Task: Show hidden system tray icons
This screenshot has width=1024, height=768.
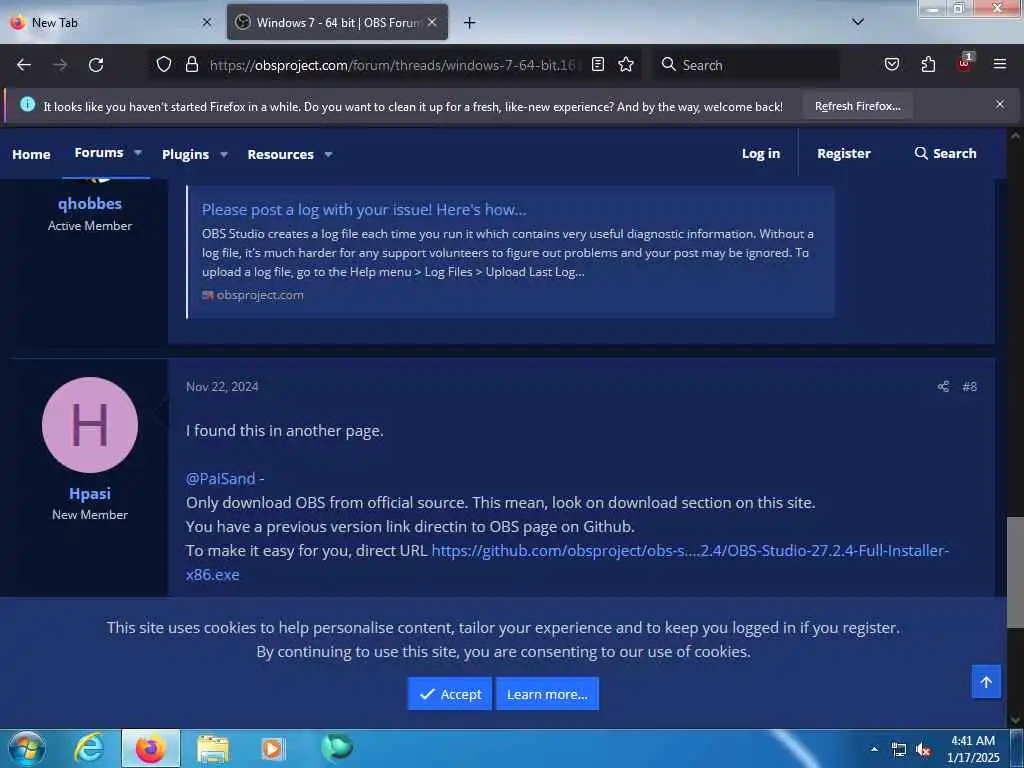Action: tap(874, 749)
